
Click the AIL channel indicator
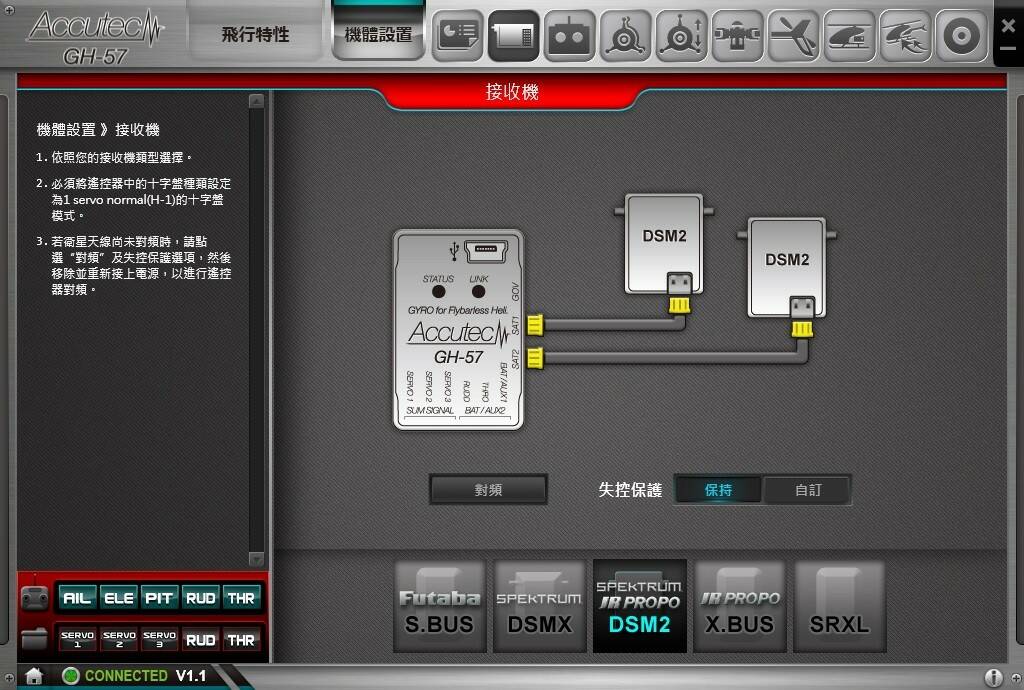77,598
